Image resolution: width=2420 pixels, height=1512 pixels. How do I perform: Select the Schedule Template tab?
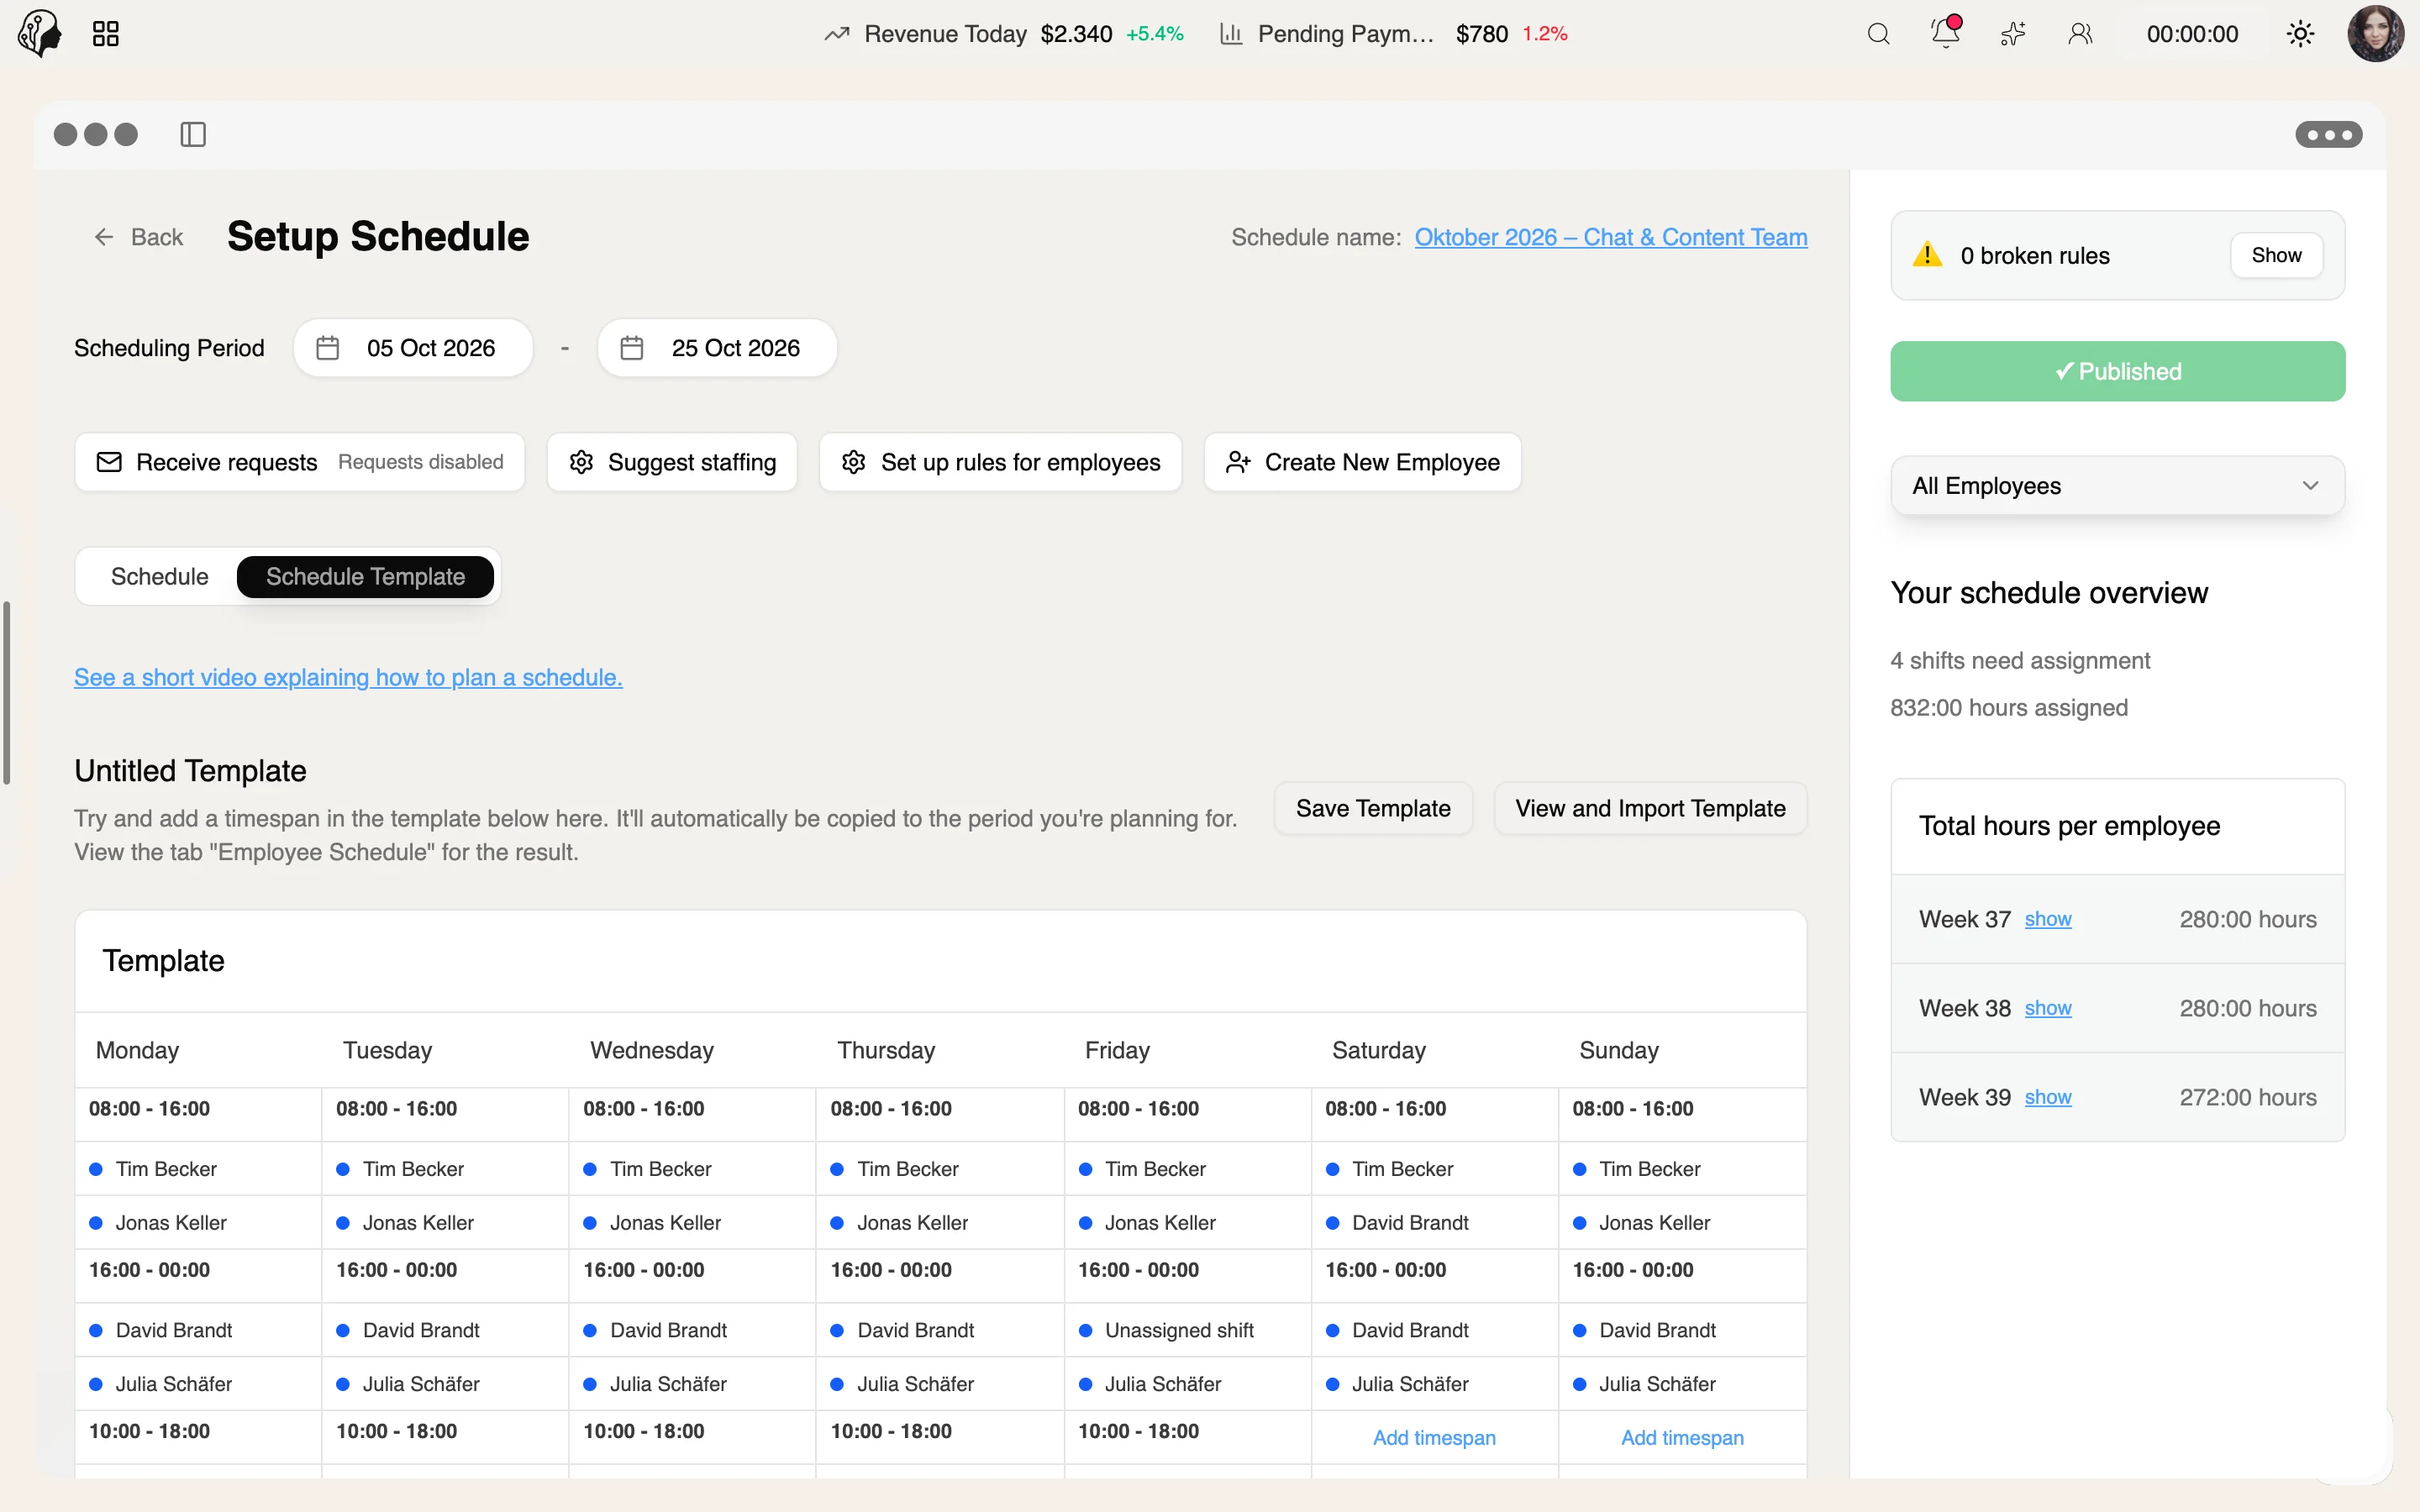pos(365,577)
